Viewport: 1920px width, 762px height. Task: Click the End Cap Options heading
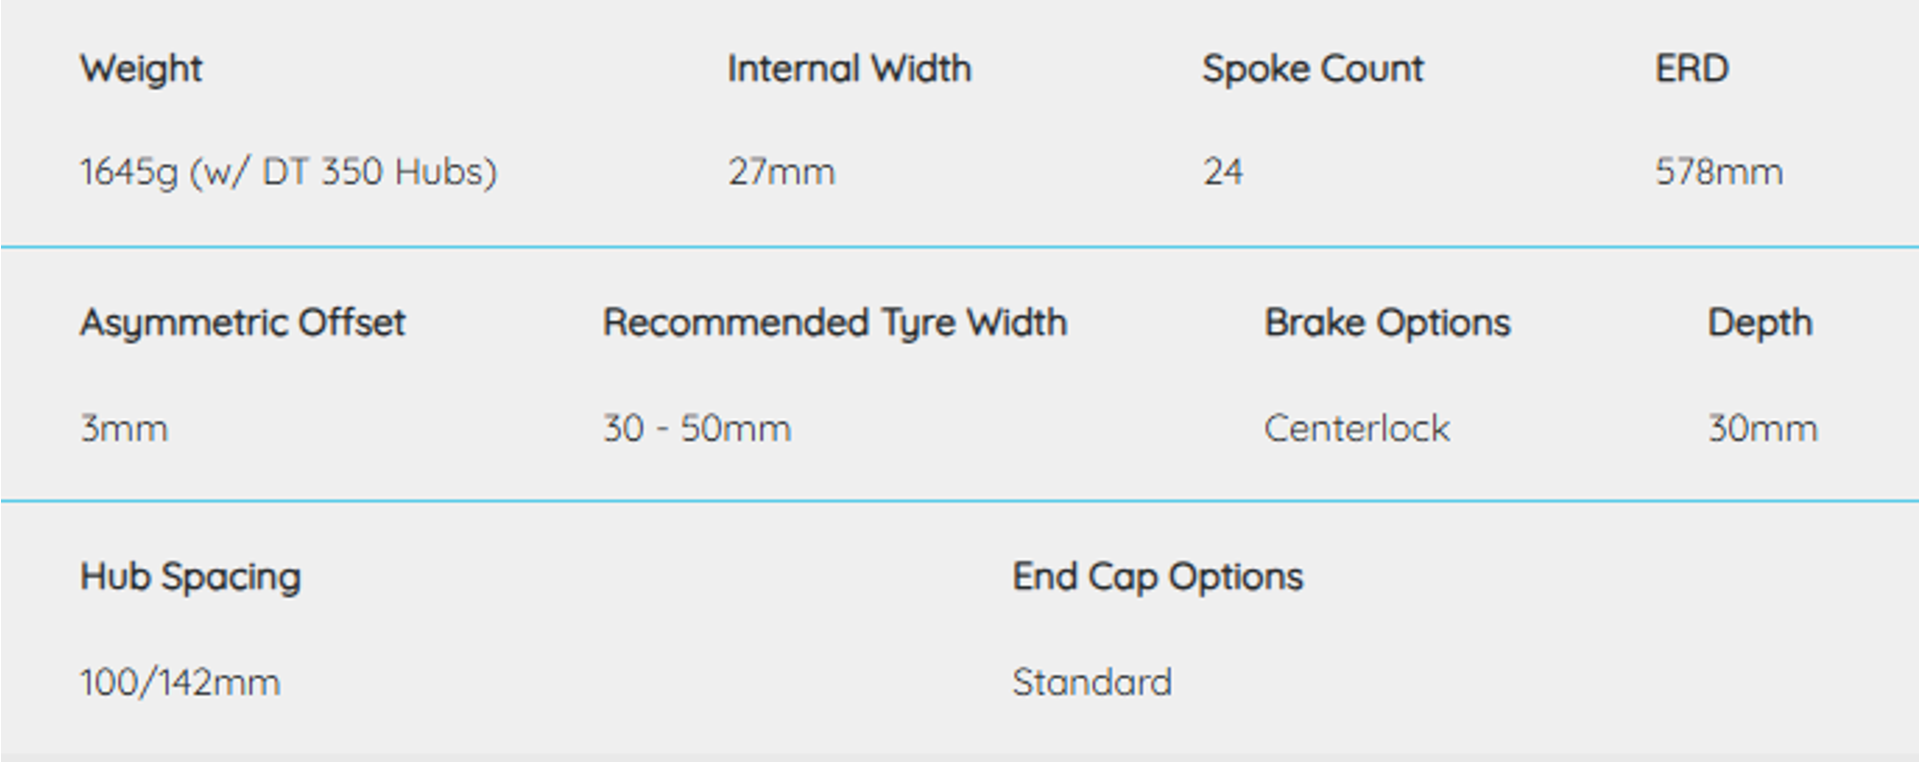tap(1157, 577)
